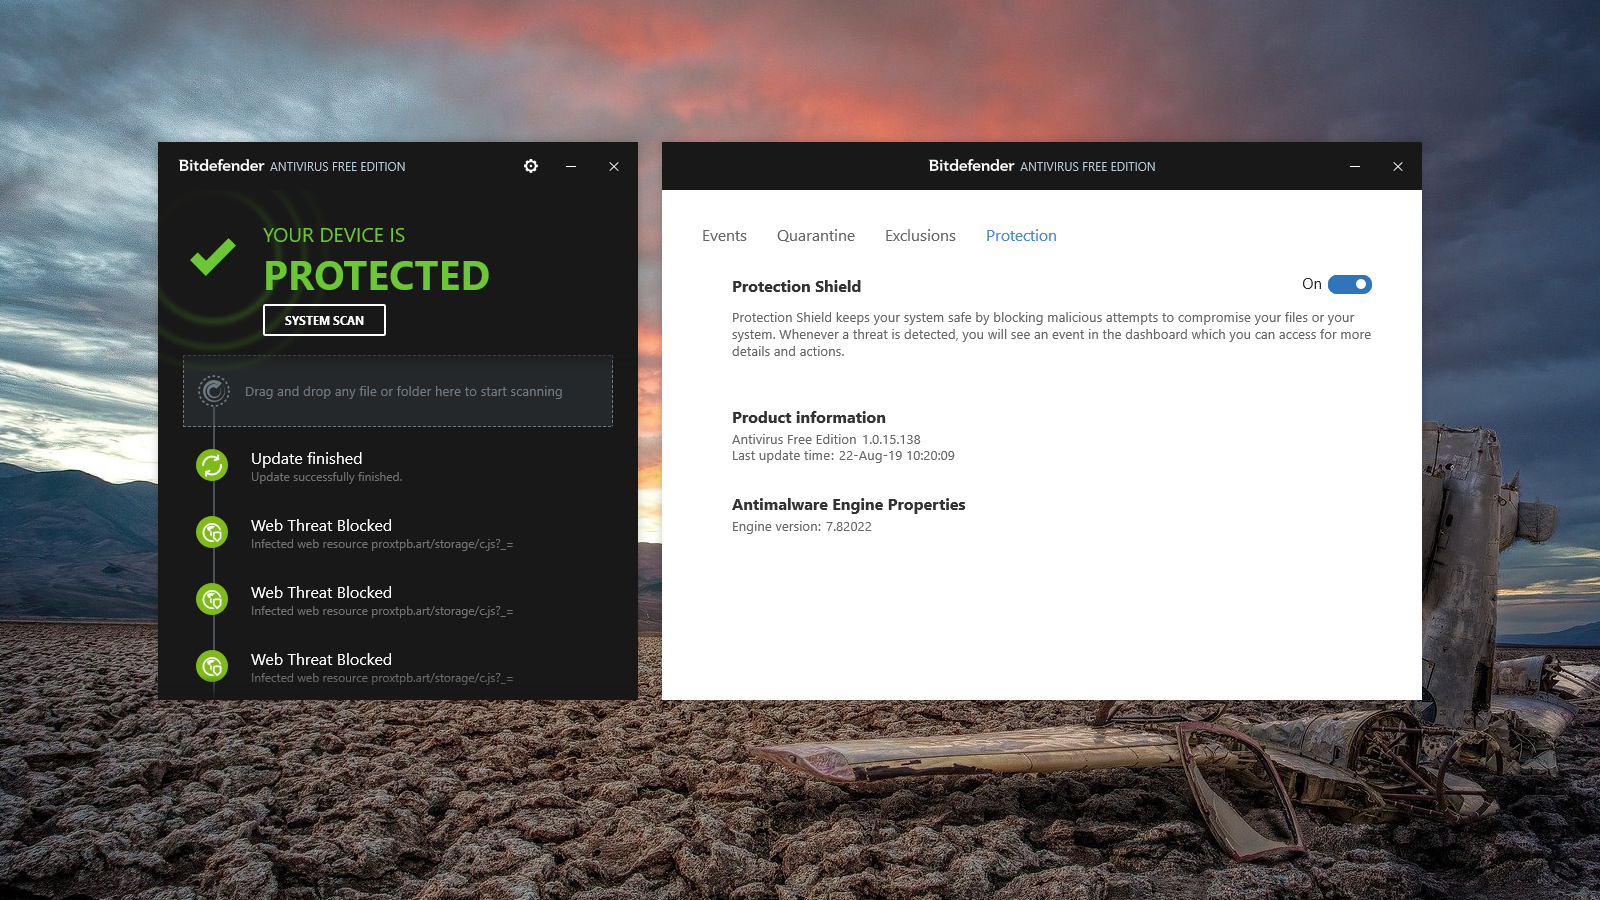Click the drag-and-drop scan circle icon
This screenshot has width=1600, height=900.
coord(214,391)
